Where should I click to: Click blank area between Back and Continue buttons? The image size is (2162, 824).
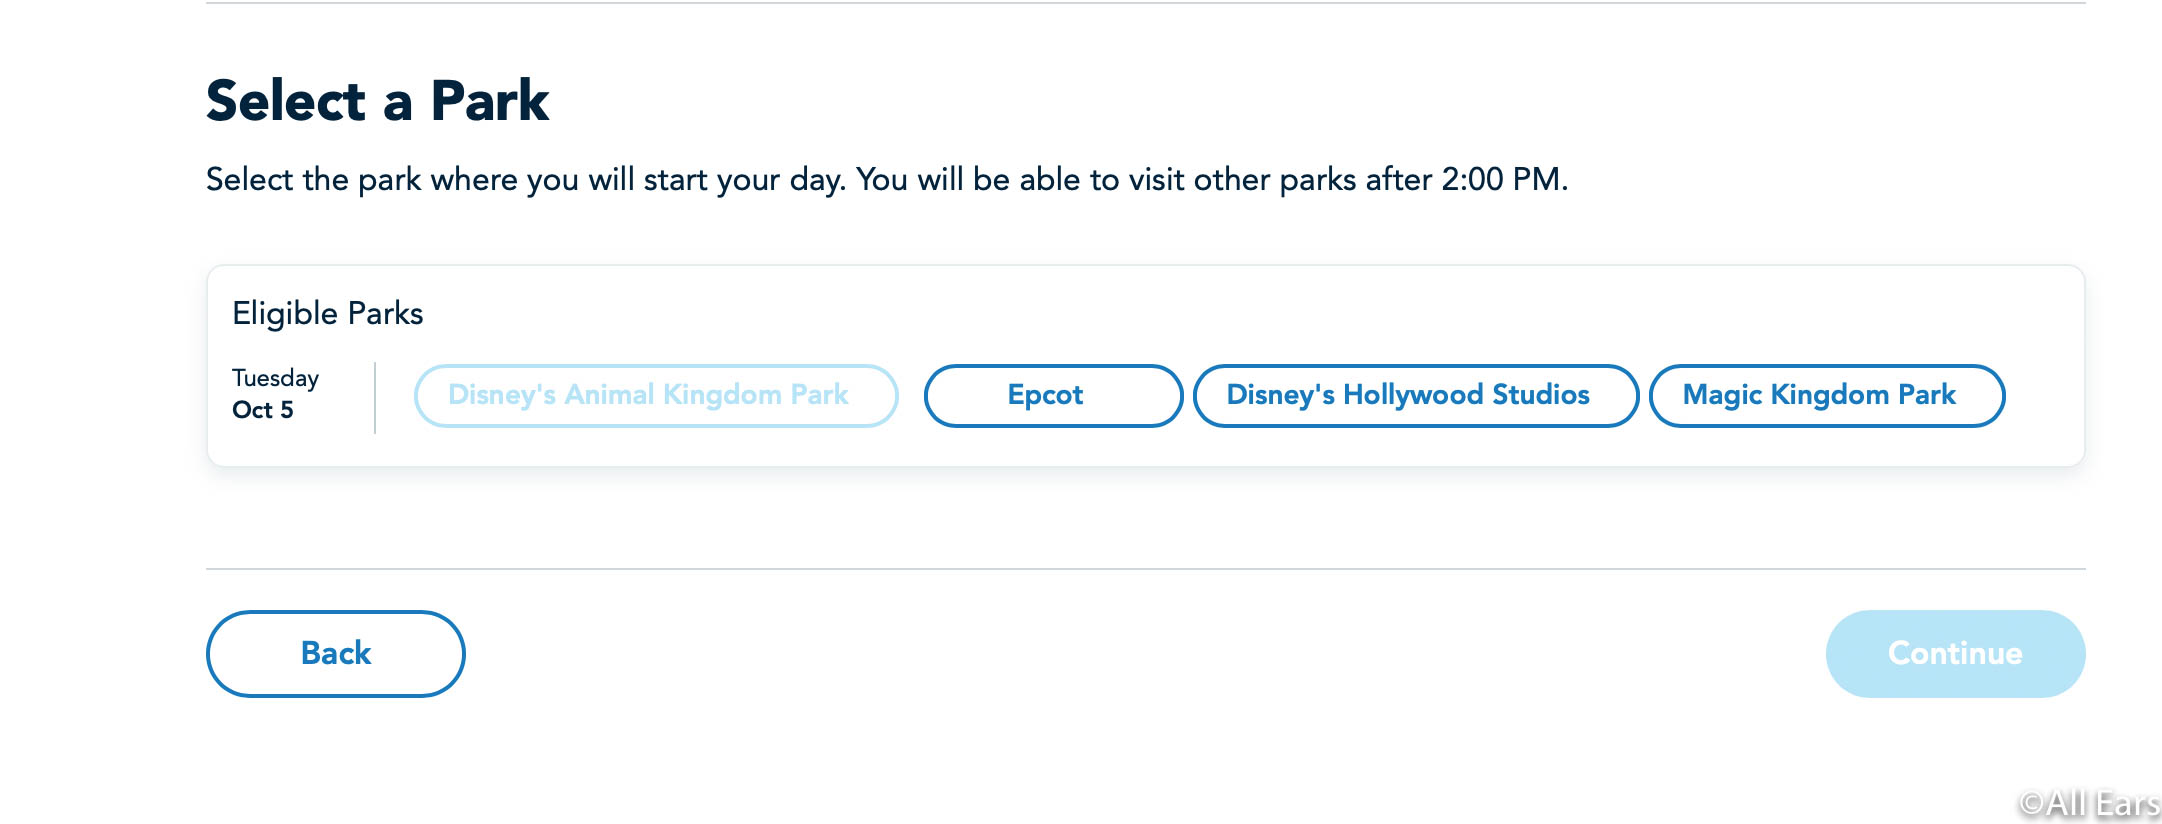1145,653
